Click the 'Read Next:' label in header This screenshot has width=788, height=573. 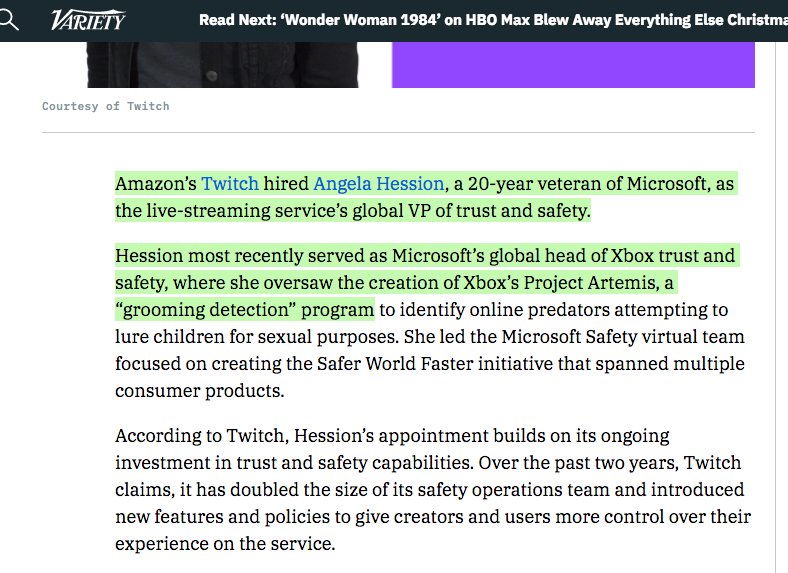(x=238, y=20)
